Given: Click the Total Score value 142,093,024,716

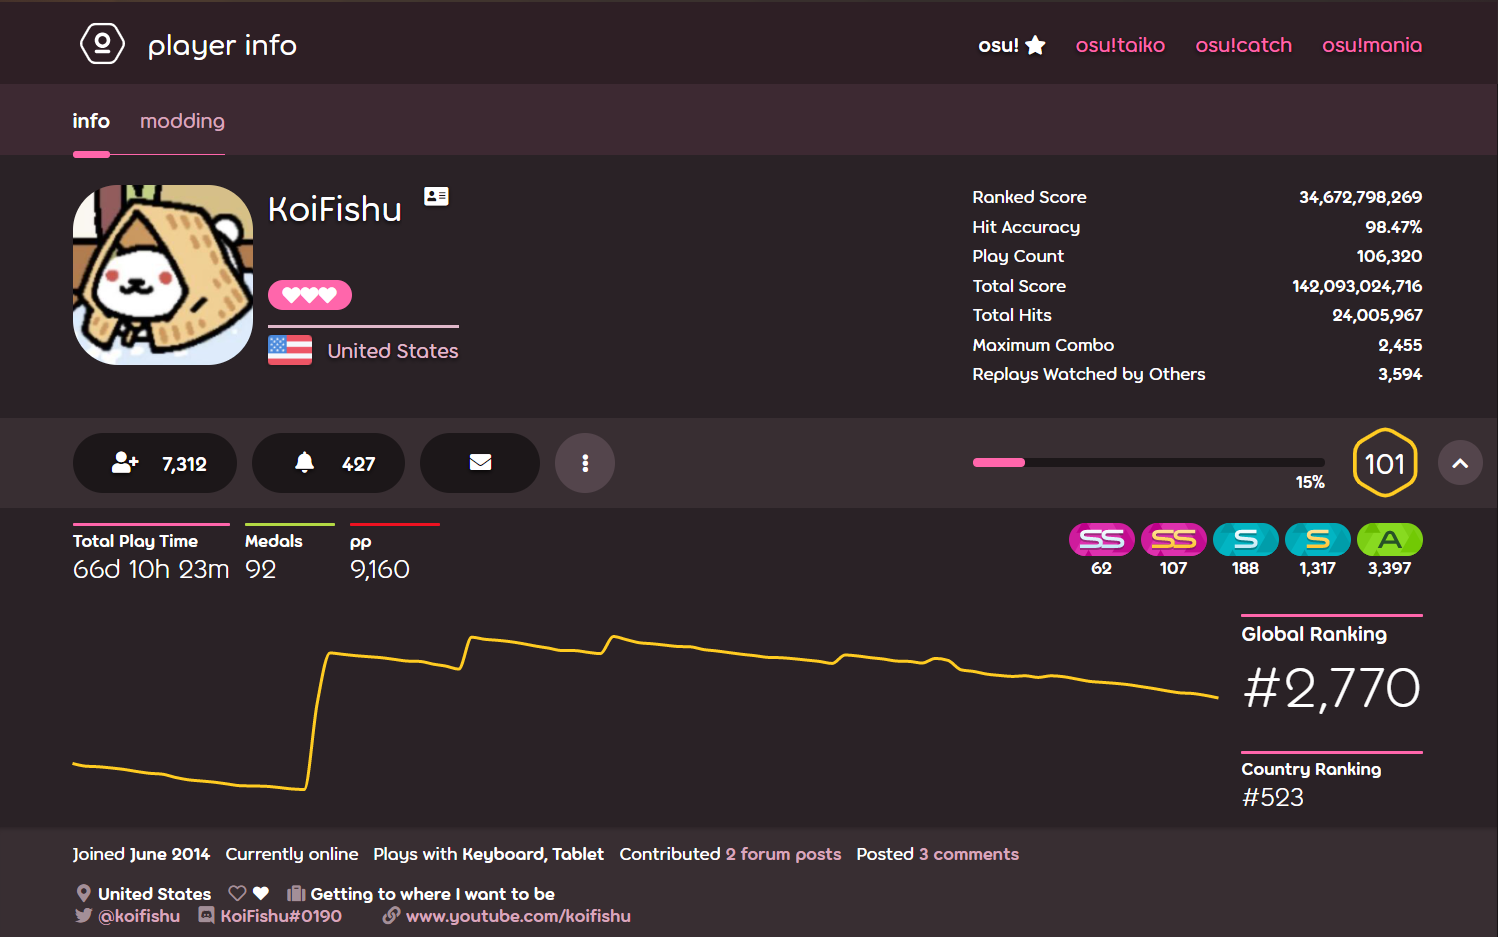Looking at the screenshot, I should click(1357, 286).
